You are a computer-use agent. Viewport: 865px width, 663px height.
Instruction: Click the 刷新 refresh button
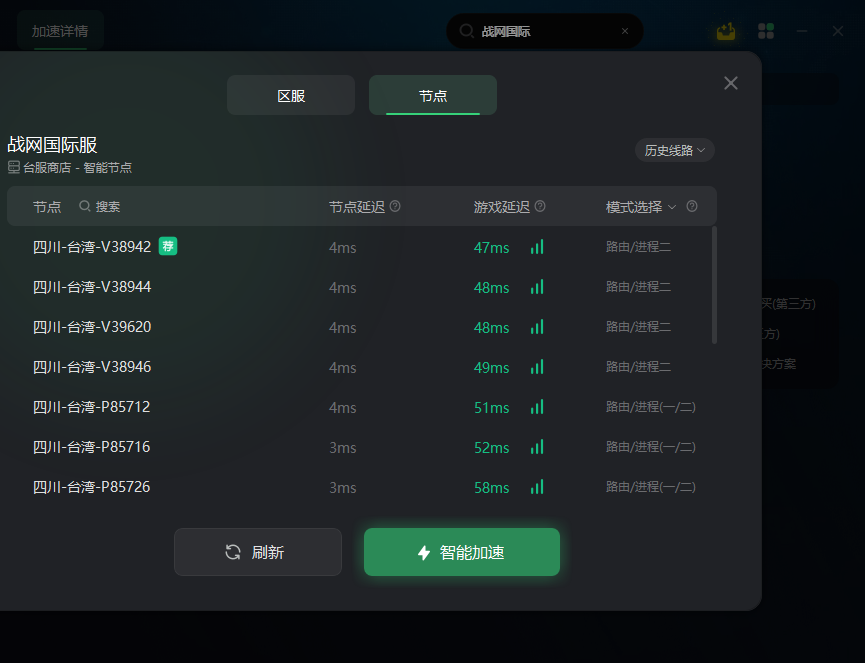click(258, 552)
